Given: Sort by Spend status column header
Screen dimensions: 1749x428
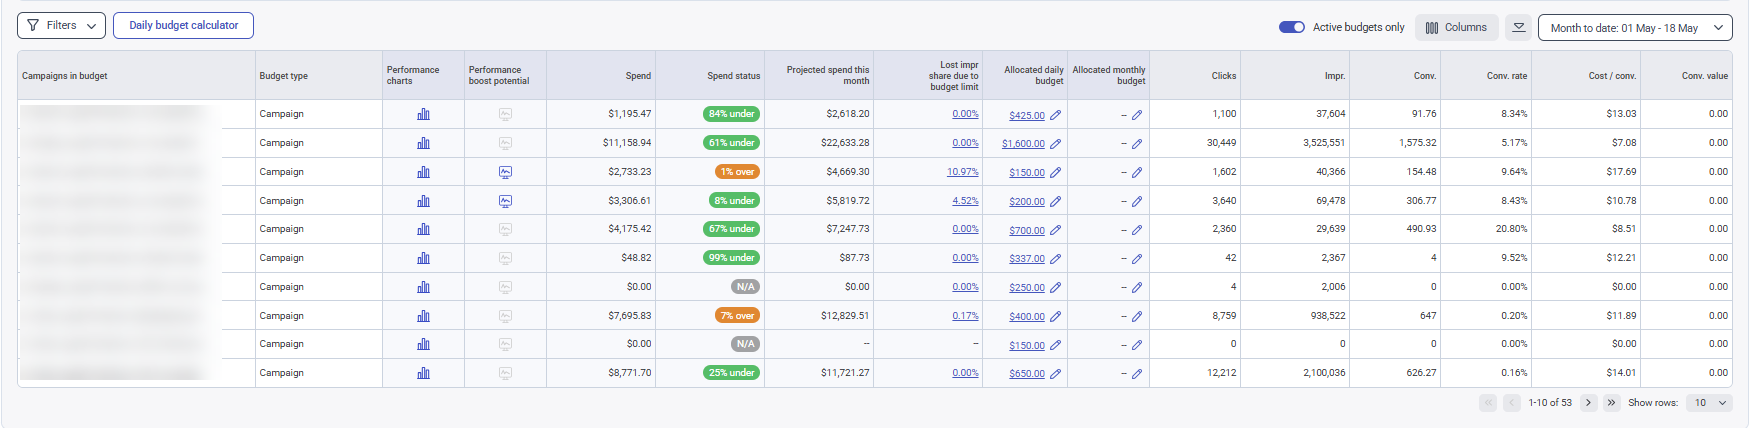Looking at the screenshot, I should (x=733, y=76).
